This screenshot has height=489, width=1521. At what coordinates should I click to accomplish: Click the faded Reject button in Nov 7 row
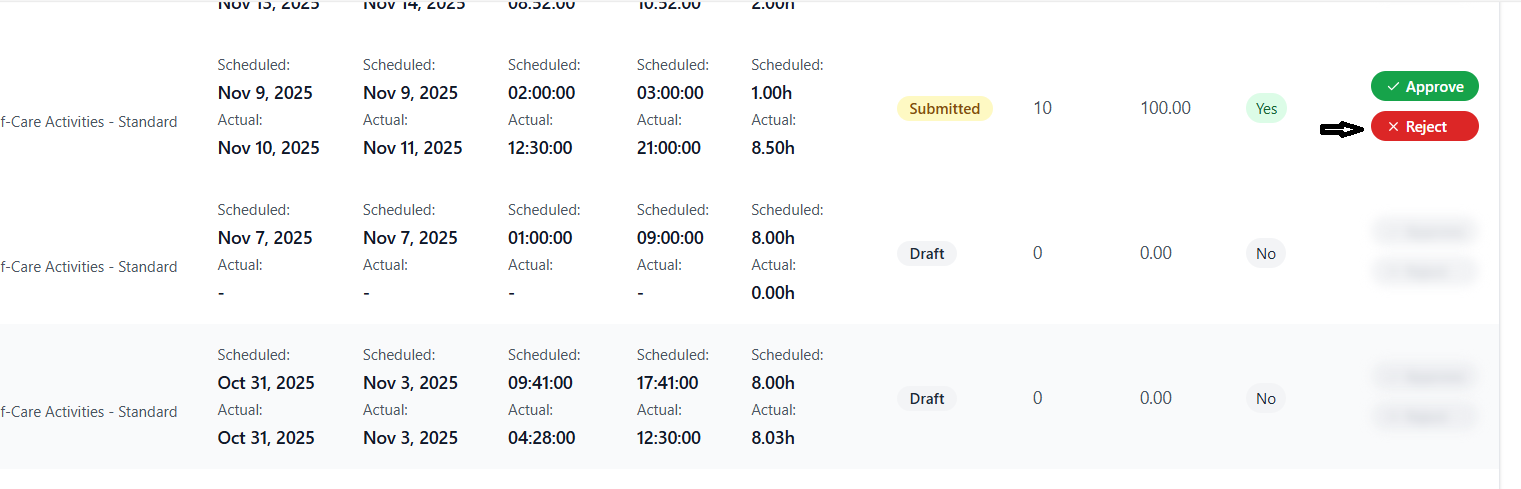(x=1424, y=271)
